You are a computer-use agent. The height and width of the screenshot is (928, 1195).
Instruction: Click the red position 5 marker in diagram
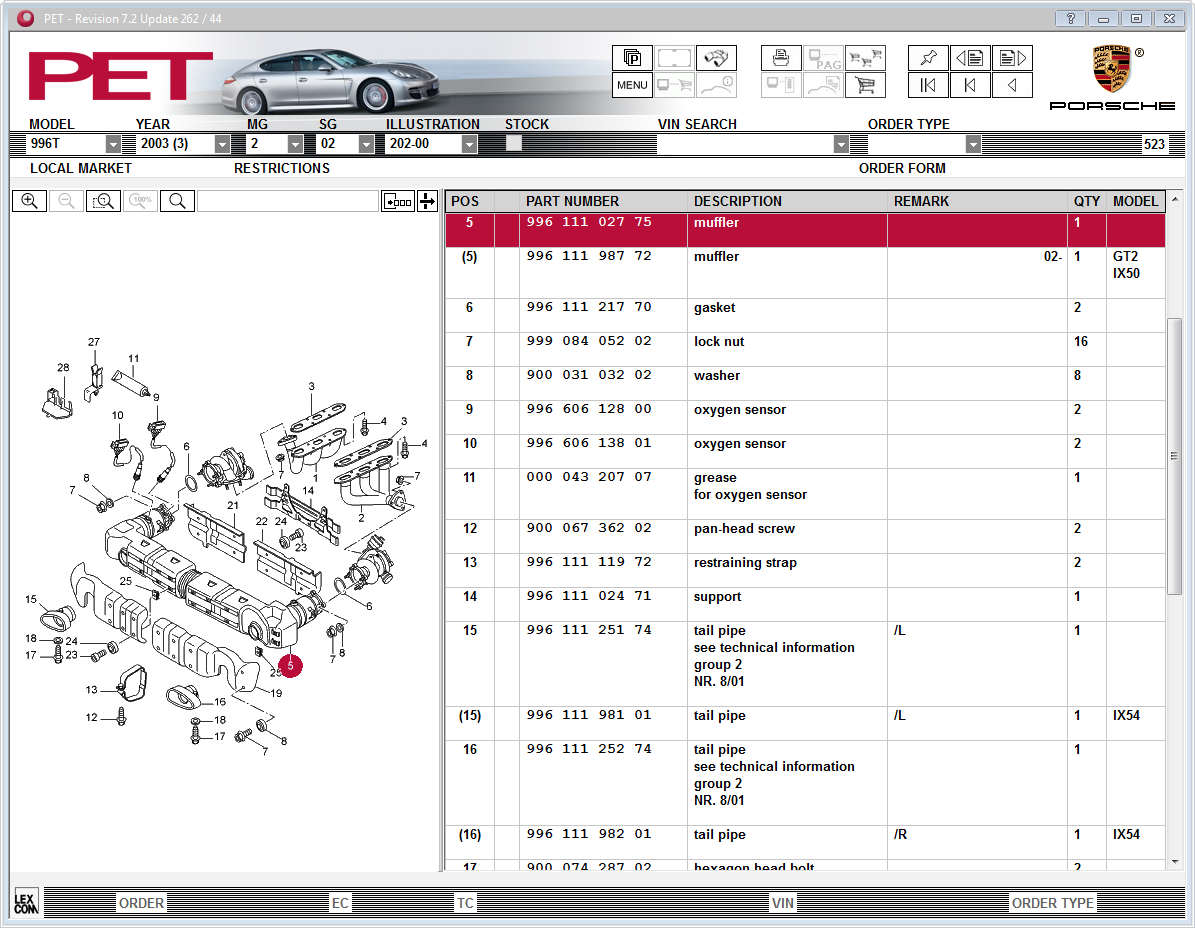click(x=290, y=665)
